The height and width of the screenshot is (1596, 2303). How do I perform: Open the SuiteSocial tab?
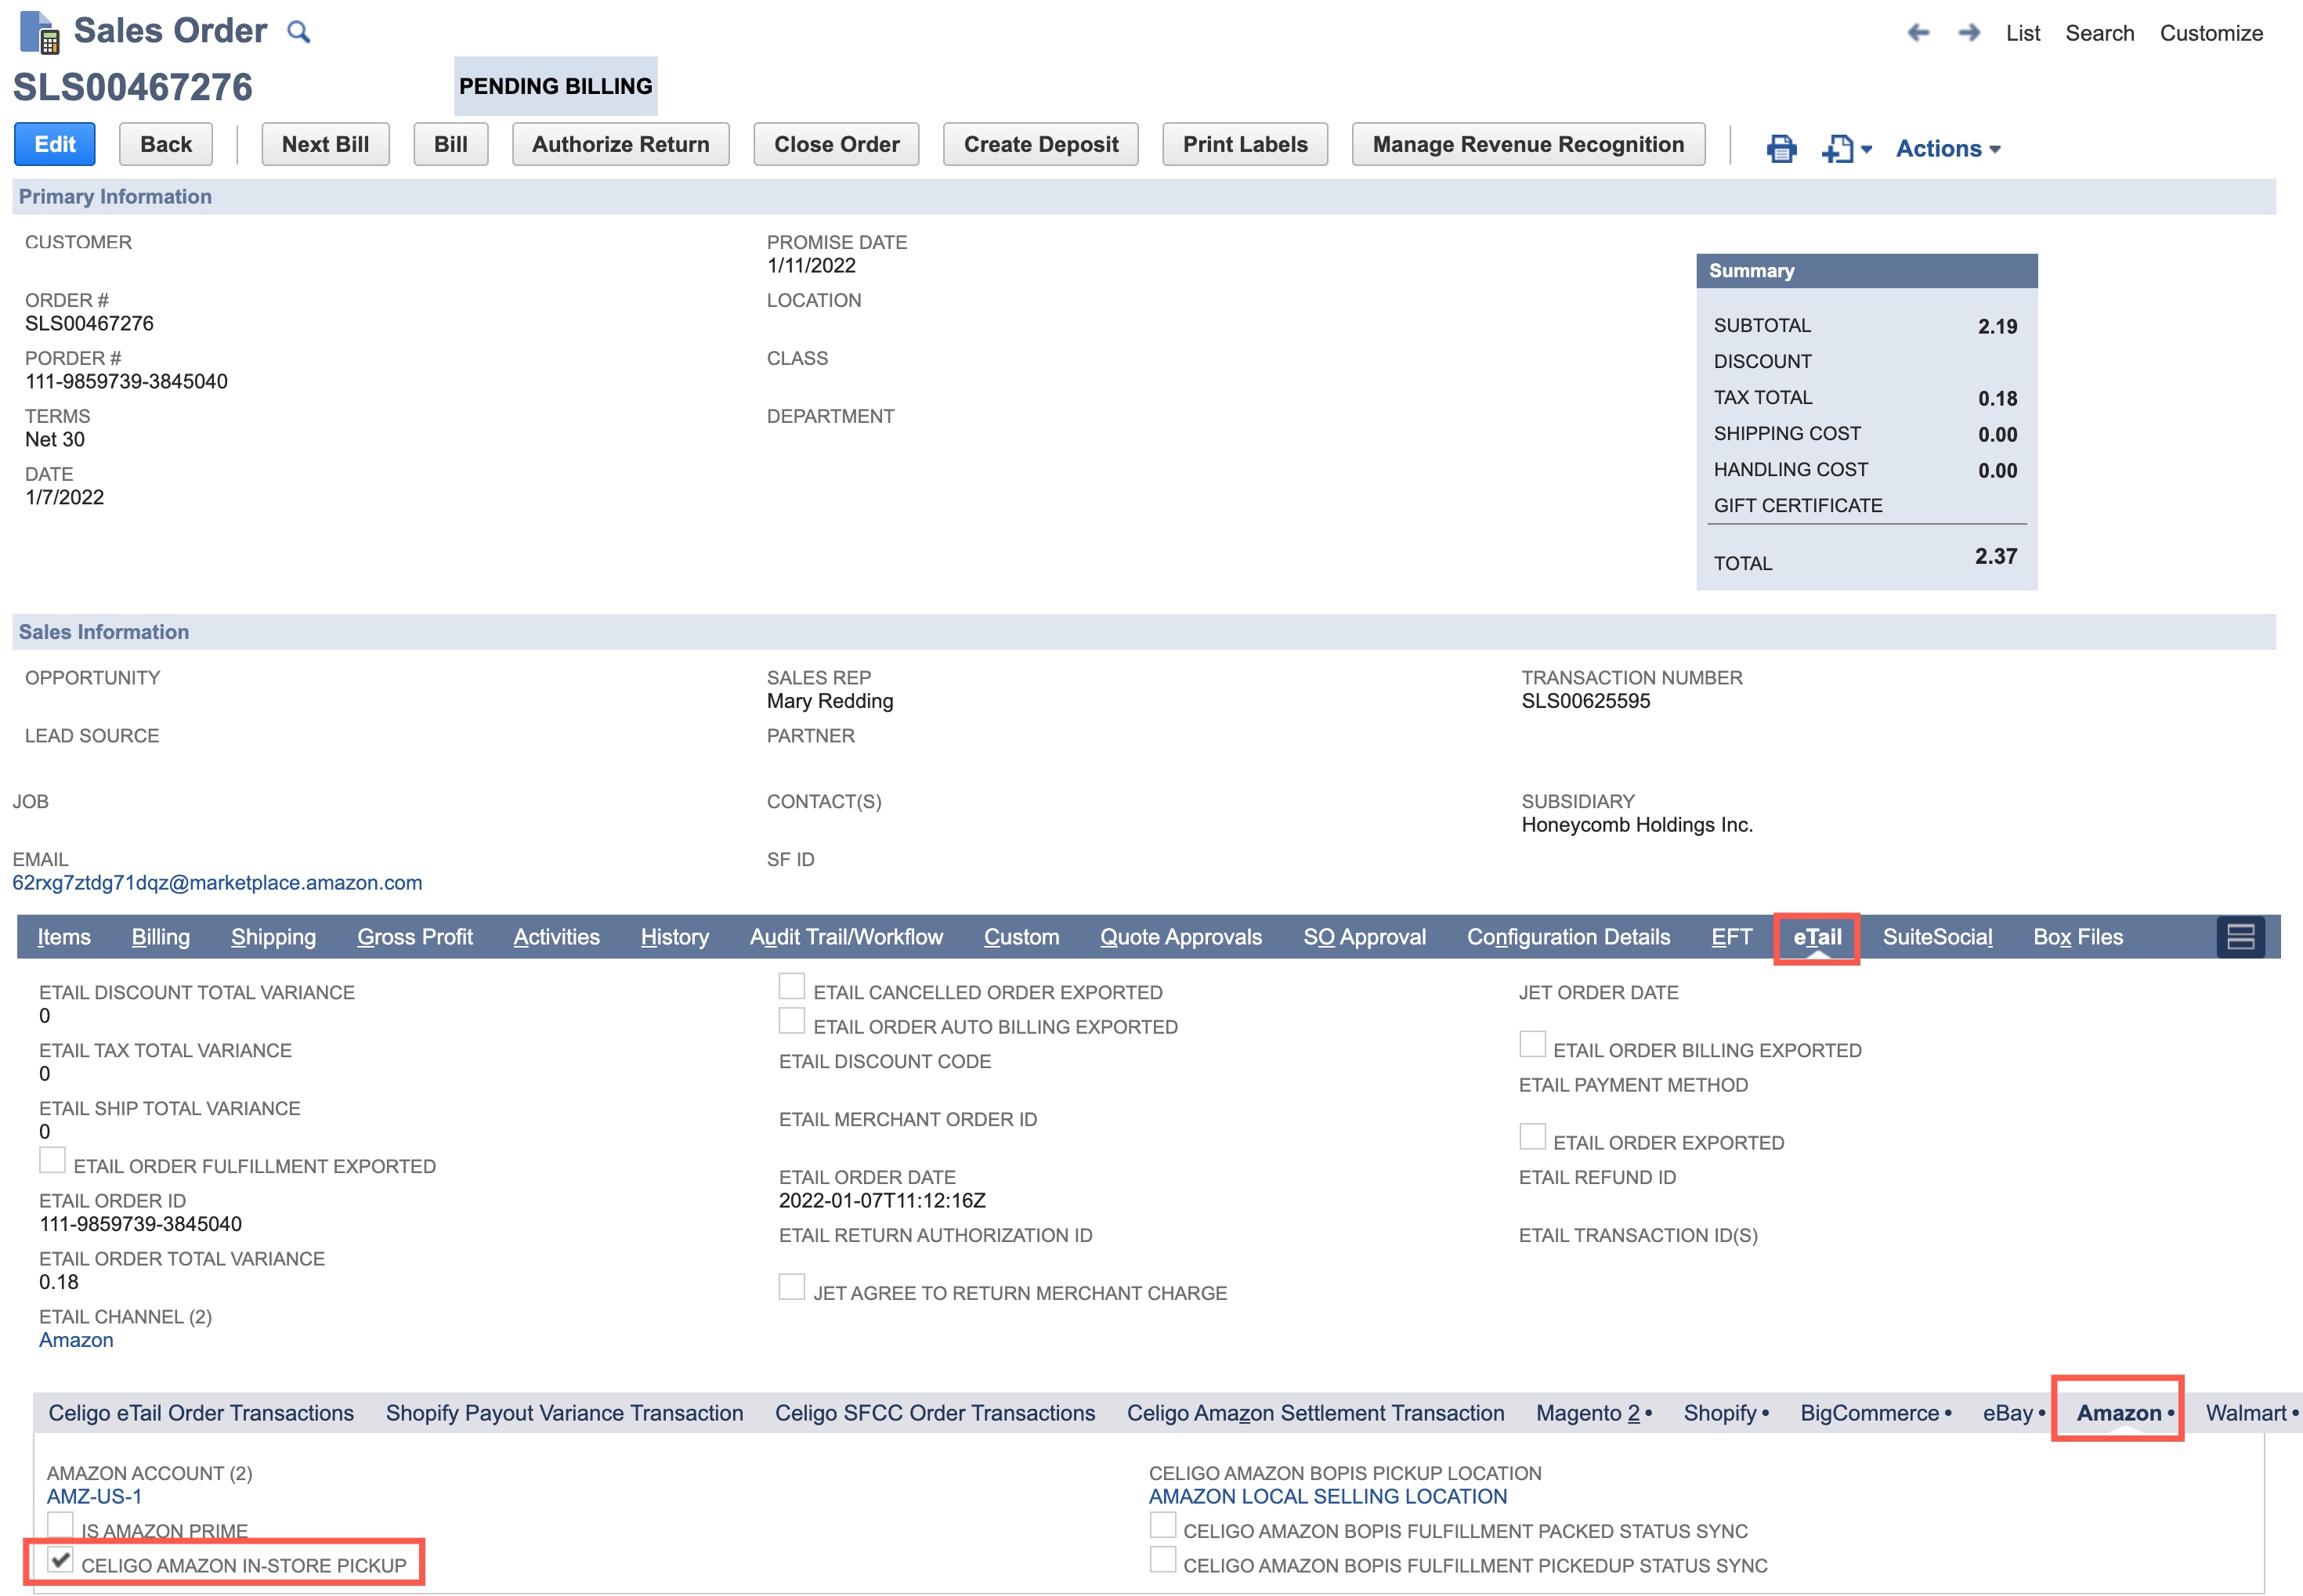coord(1937,937)
